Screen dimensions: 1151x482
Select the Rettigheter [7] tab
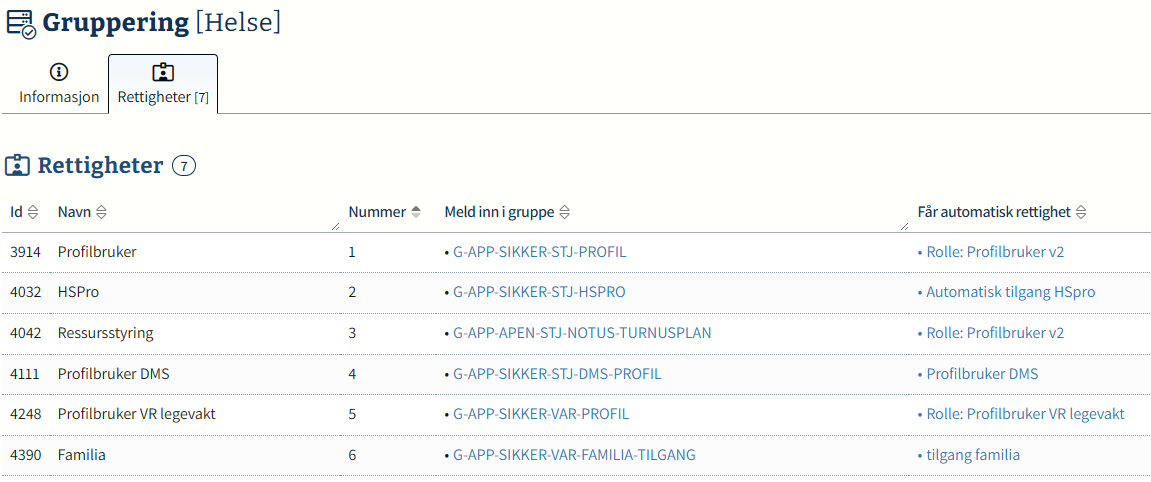pos(163,85)
